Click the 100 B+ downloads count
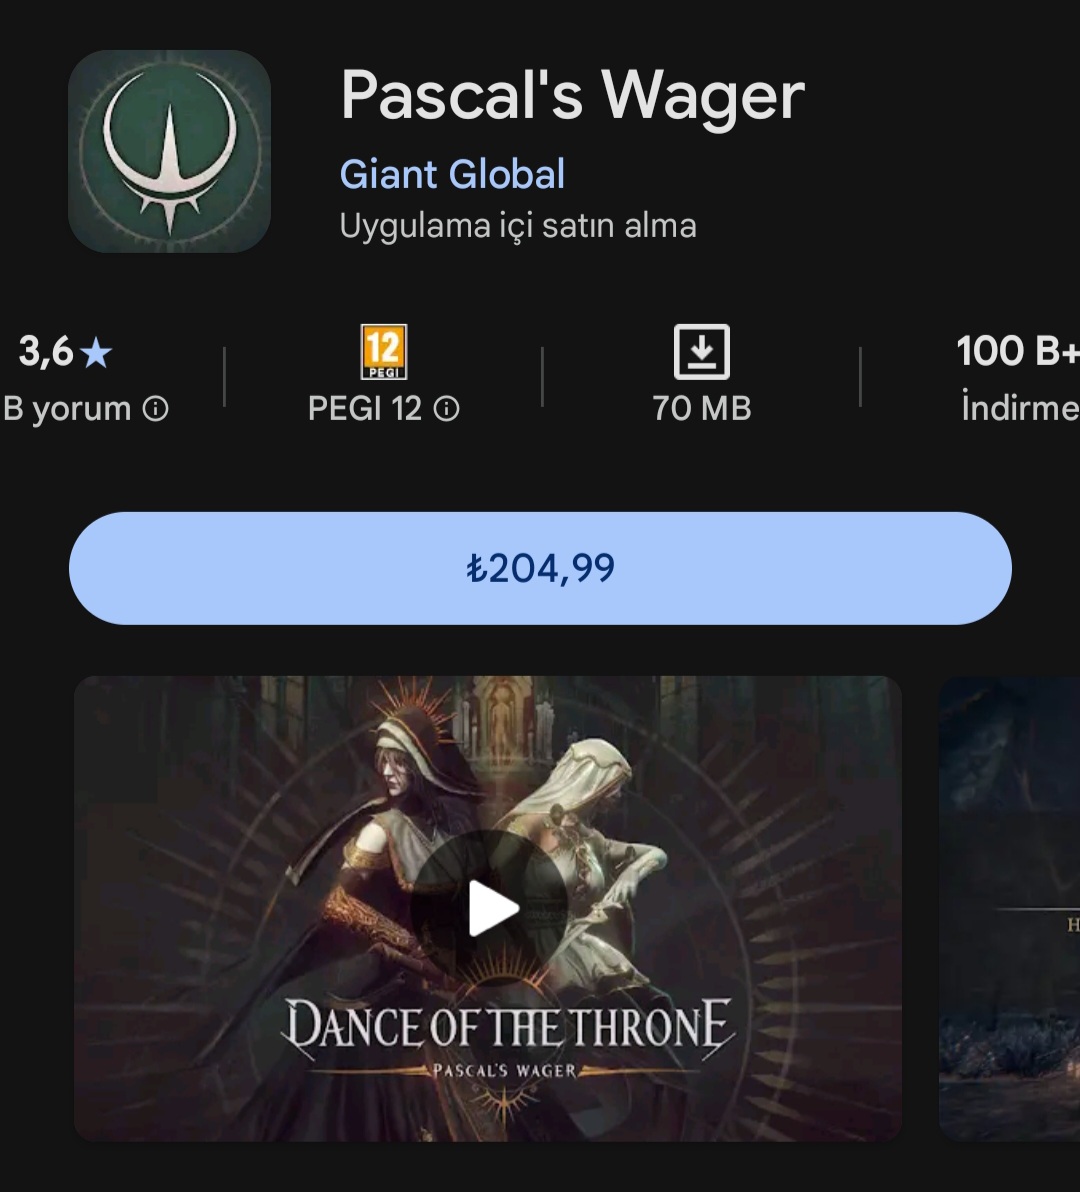The height and width of the screenshot is (1192, 1080). point(1017,352)
